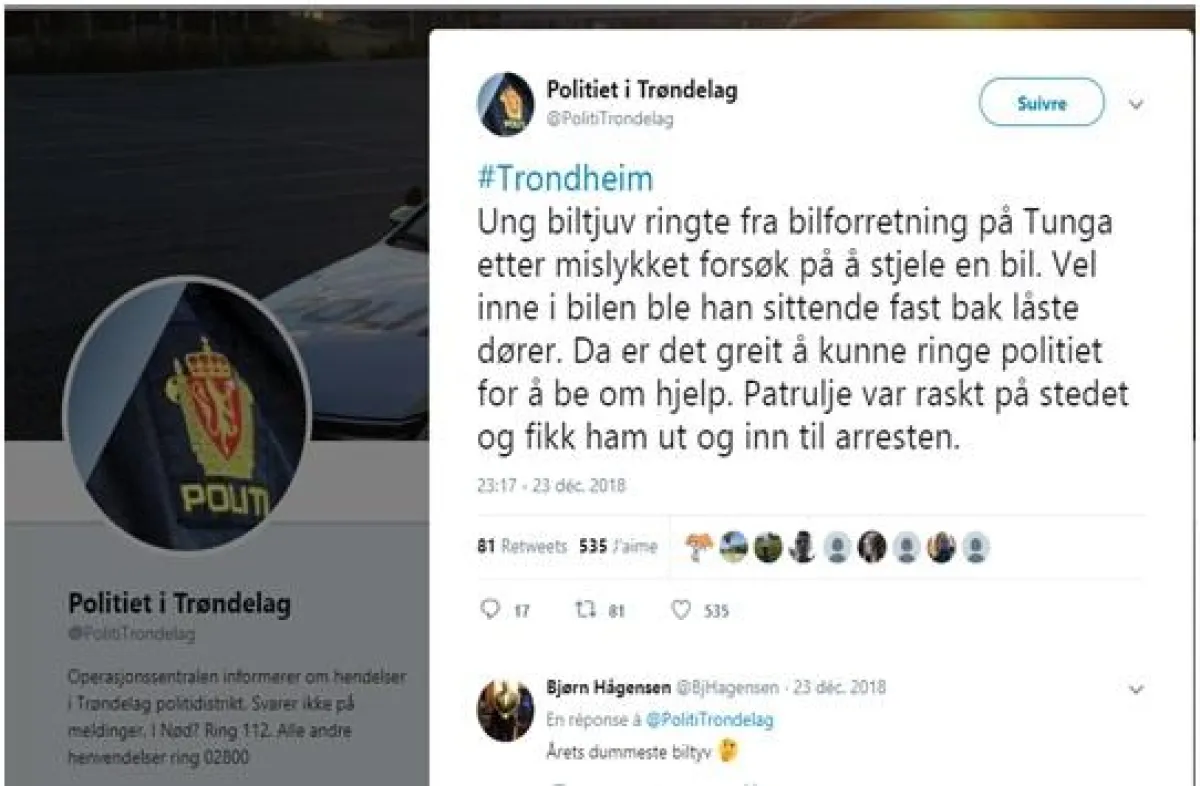Open the first liker's avatar
The image size is (1200, 786).
click(x=698, y=547)
